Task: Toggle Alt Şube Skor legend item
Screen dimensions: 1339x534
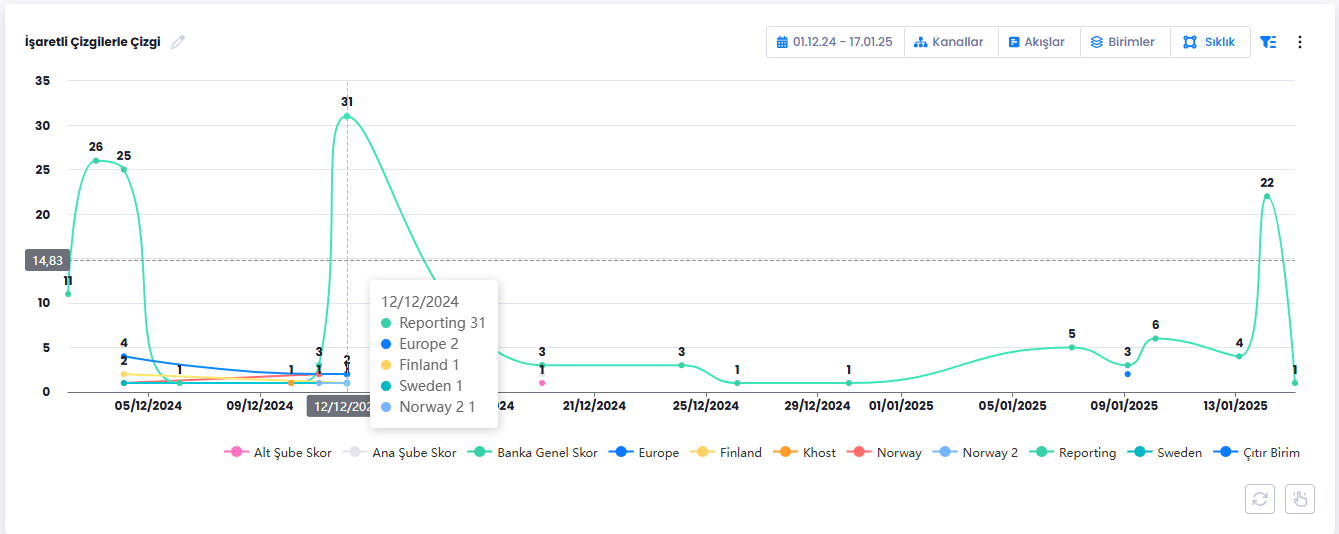Action: [x=286, y=453]
